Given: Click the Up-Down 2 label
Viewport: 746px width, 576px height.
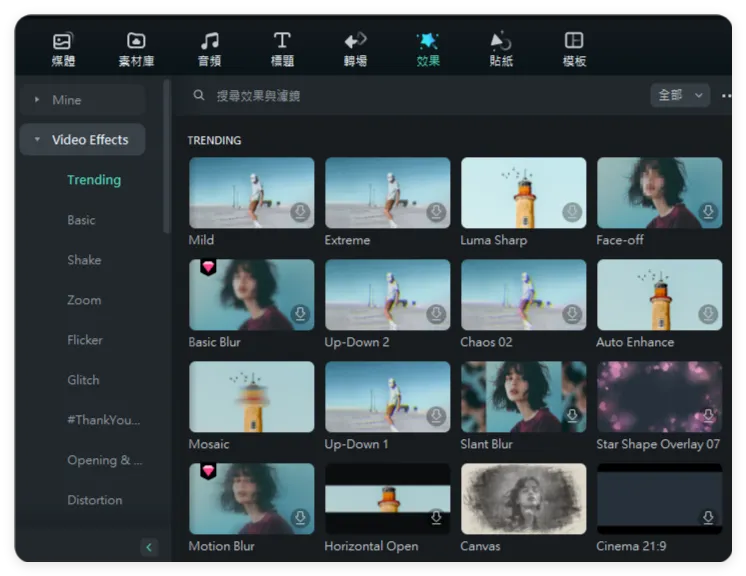Looking at the screenshot, I should pos(357,342).
